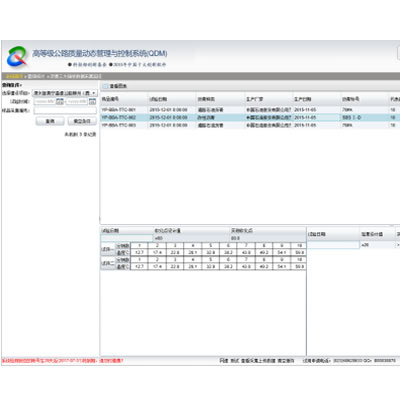
Task: Click the first sample row header in the temperature grid
Action: pos(108,249)
